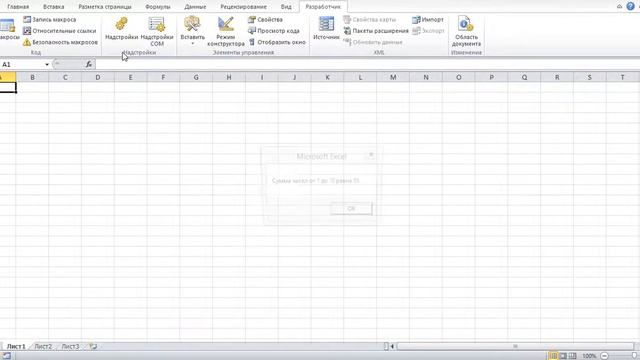
Task: Select Page Break Preview in status bar
Action: click(x=573, y=356)
